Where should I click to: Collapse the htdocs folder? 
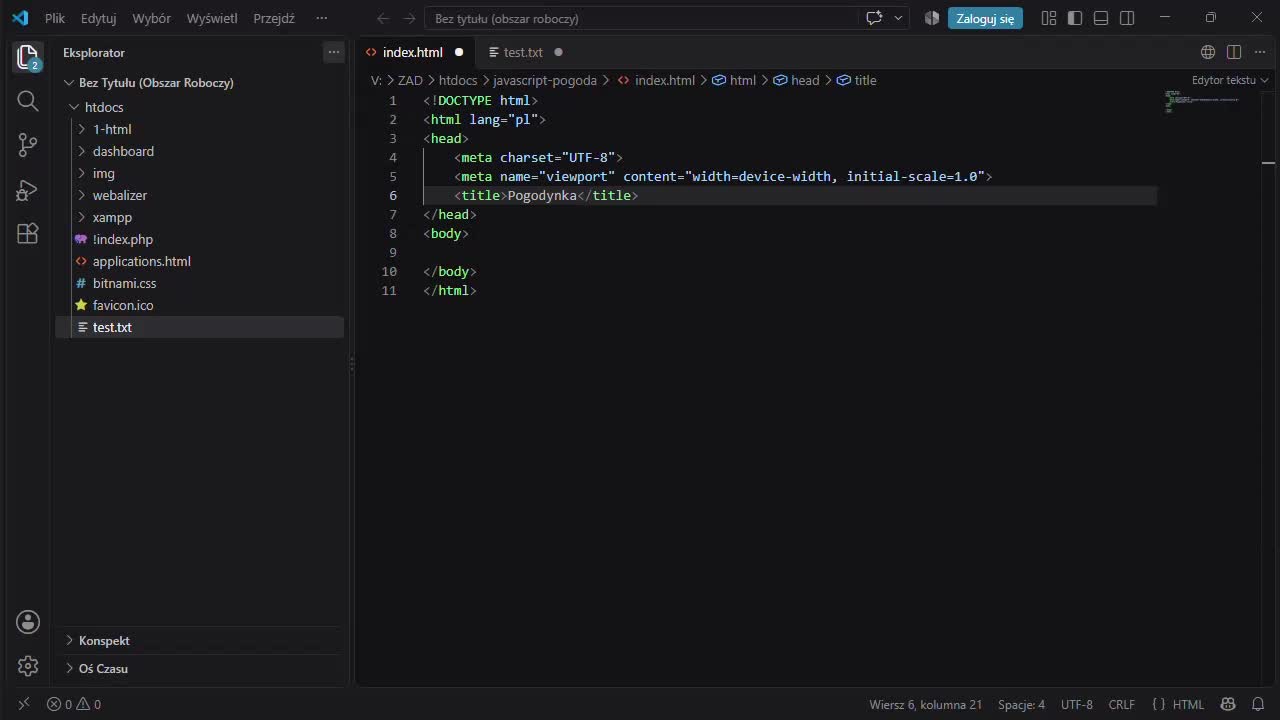(200, 107)
